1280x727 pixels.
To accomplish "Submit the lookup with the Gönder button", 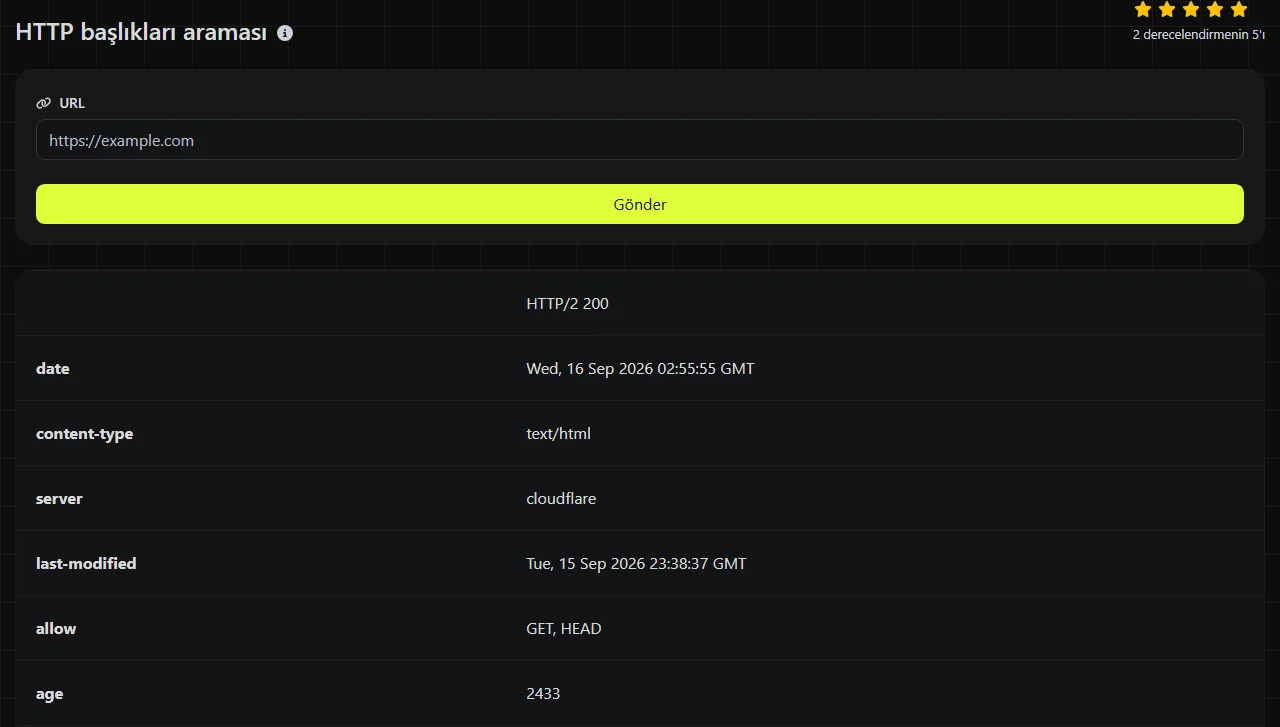I will coord(640,204).
